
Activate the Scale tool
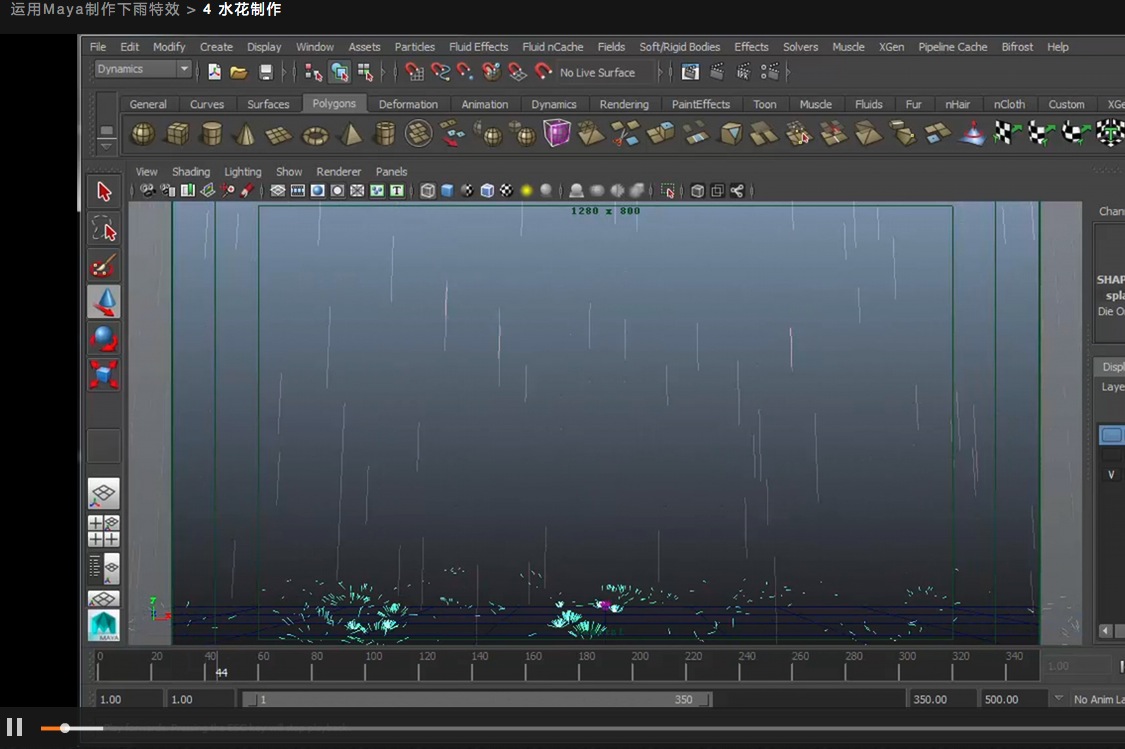pyautogui.click(x=104, y=374)
